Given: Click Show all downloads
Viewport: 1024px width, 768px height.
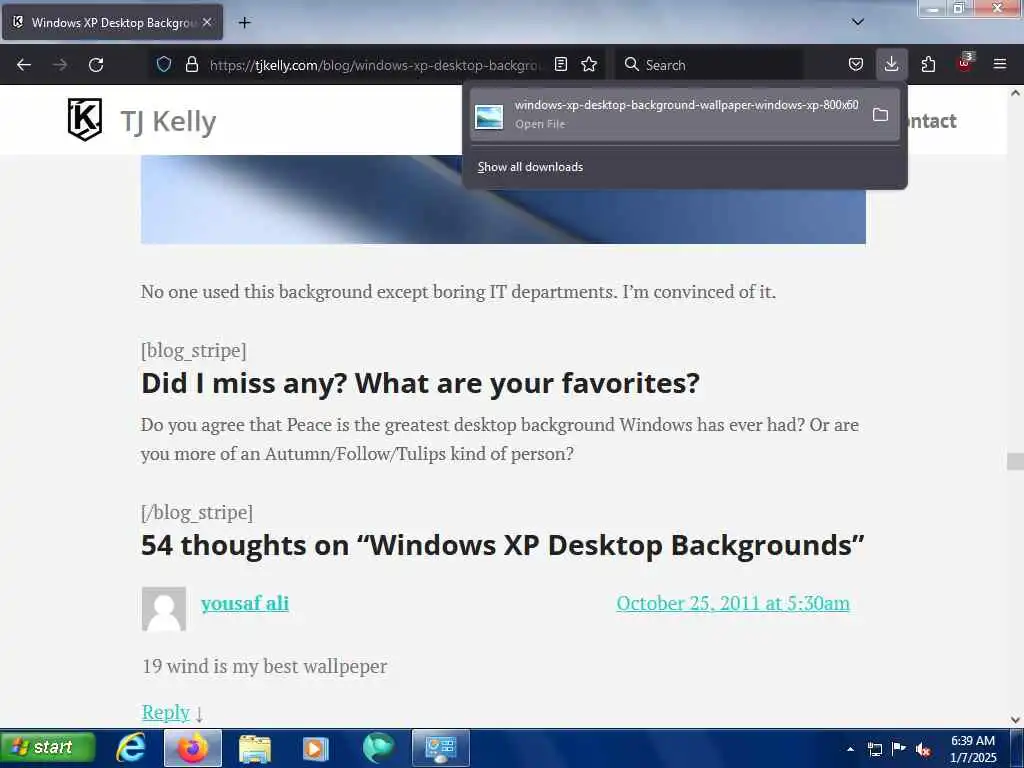Looking at the screenshot, I should tap(530, 167).
